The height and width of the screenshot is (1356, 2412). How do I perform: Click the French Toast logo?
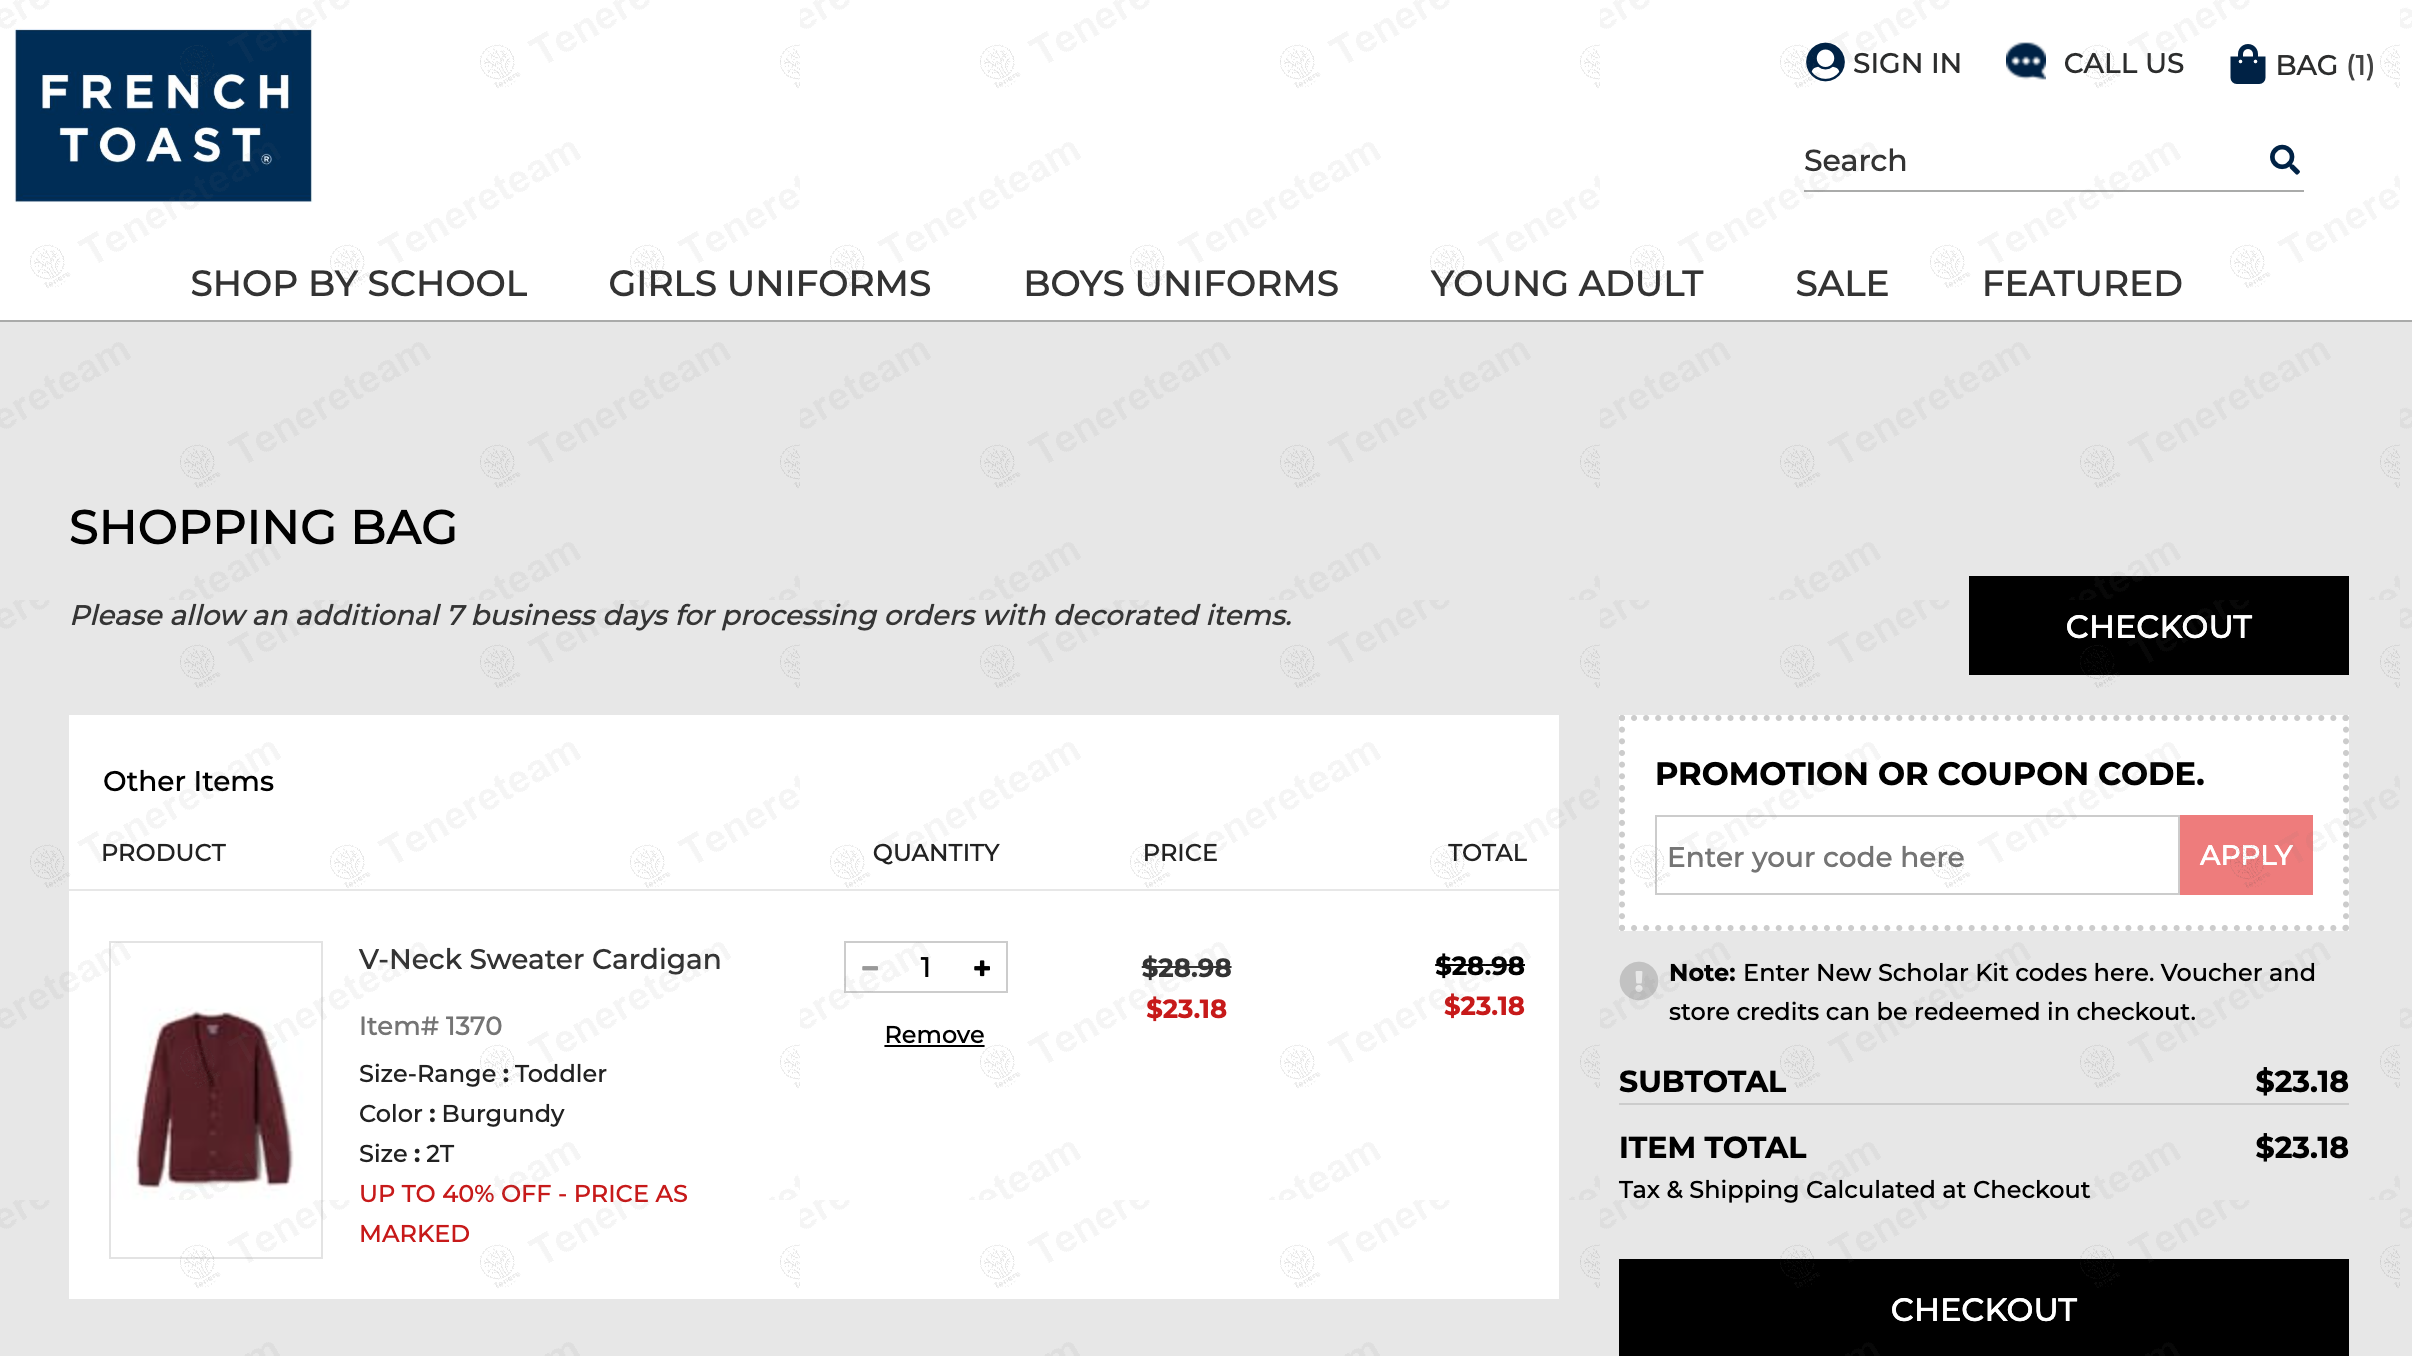pyautogui.click(x=163, y=115)
